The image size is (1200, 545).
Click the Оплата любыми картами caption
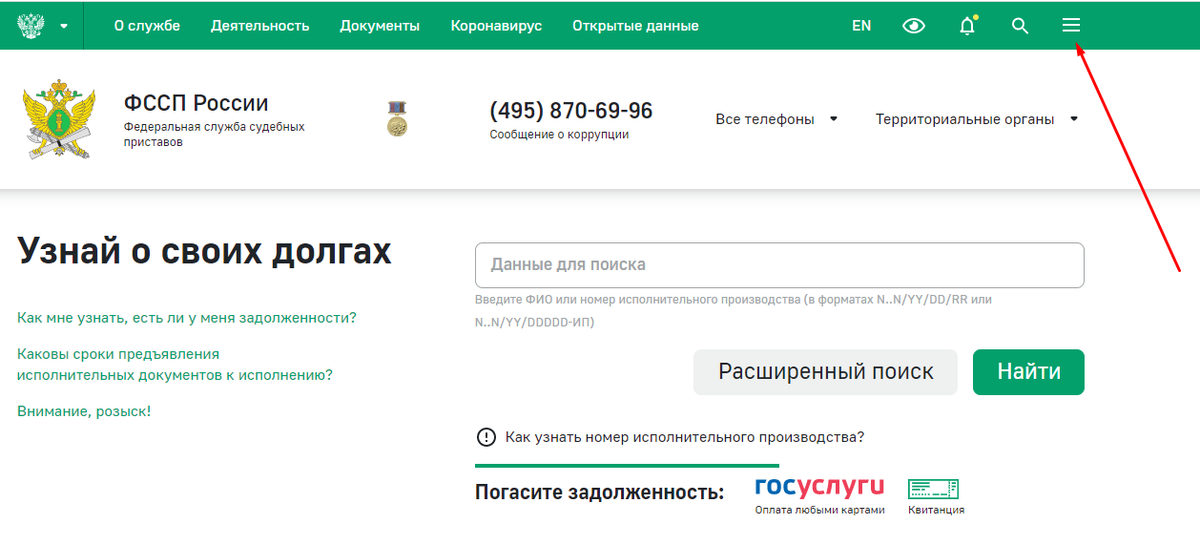820,510
